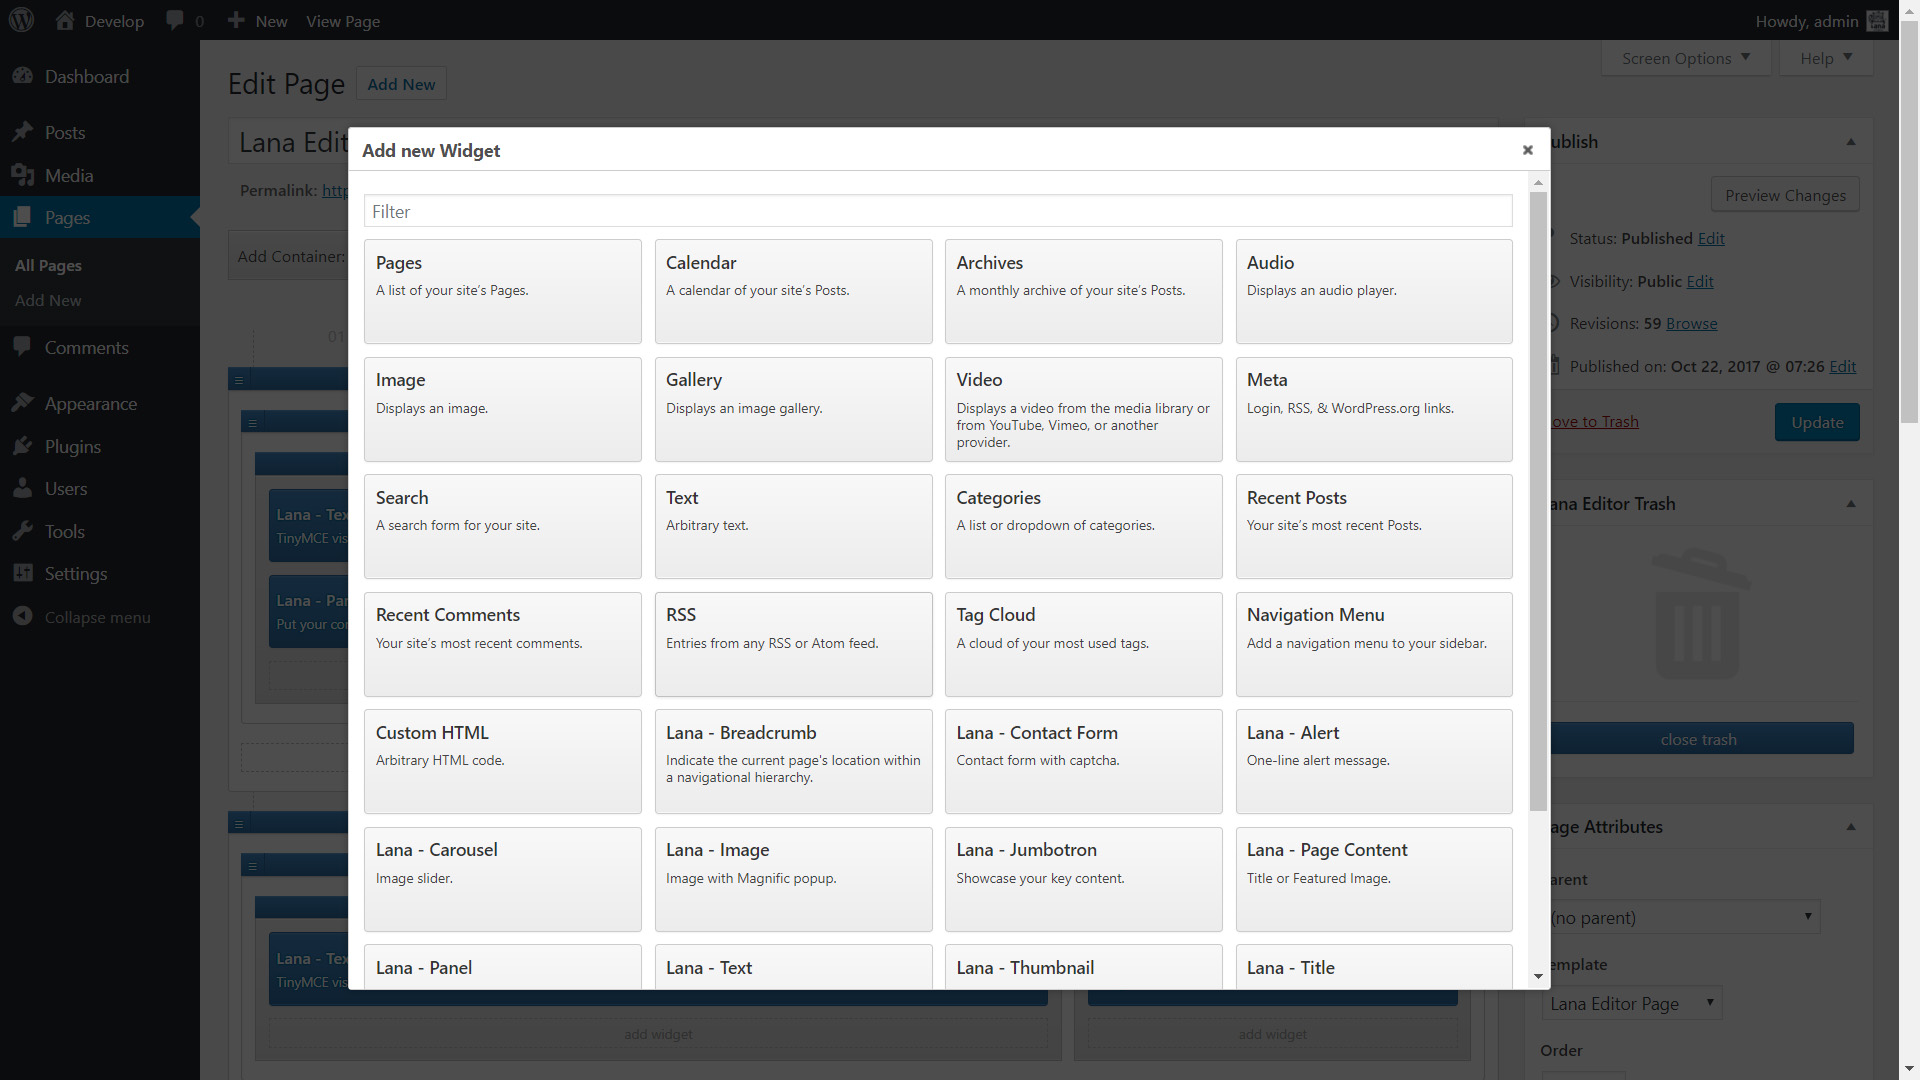Open the Appearance menu icon
The height and width of the screenshot is (1080, 1920).
click(x=23, y=403)
